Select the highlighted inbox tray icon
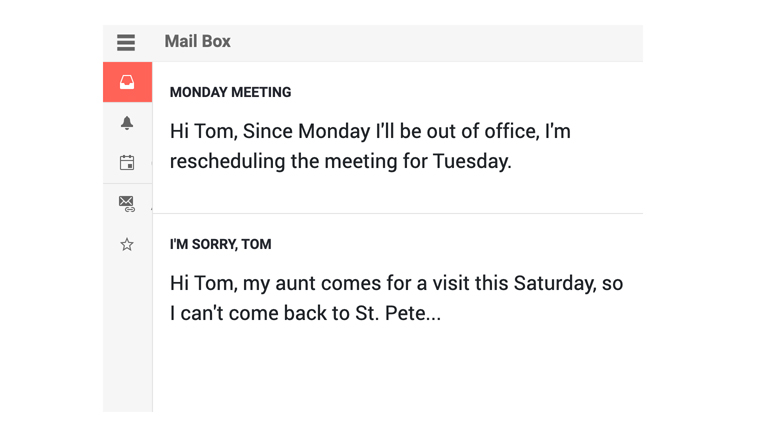 point(127,82)
